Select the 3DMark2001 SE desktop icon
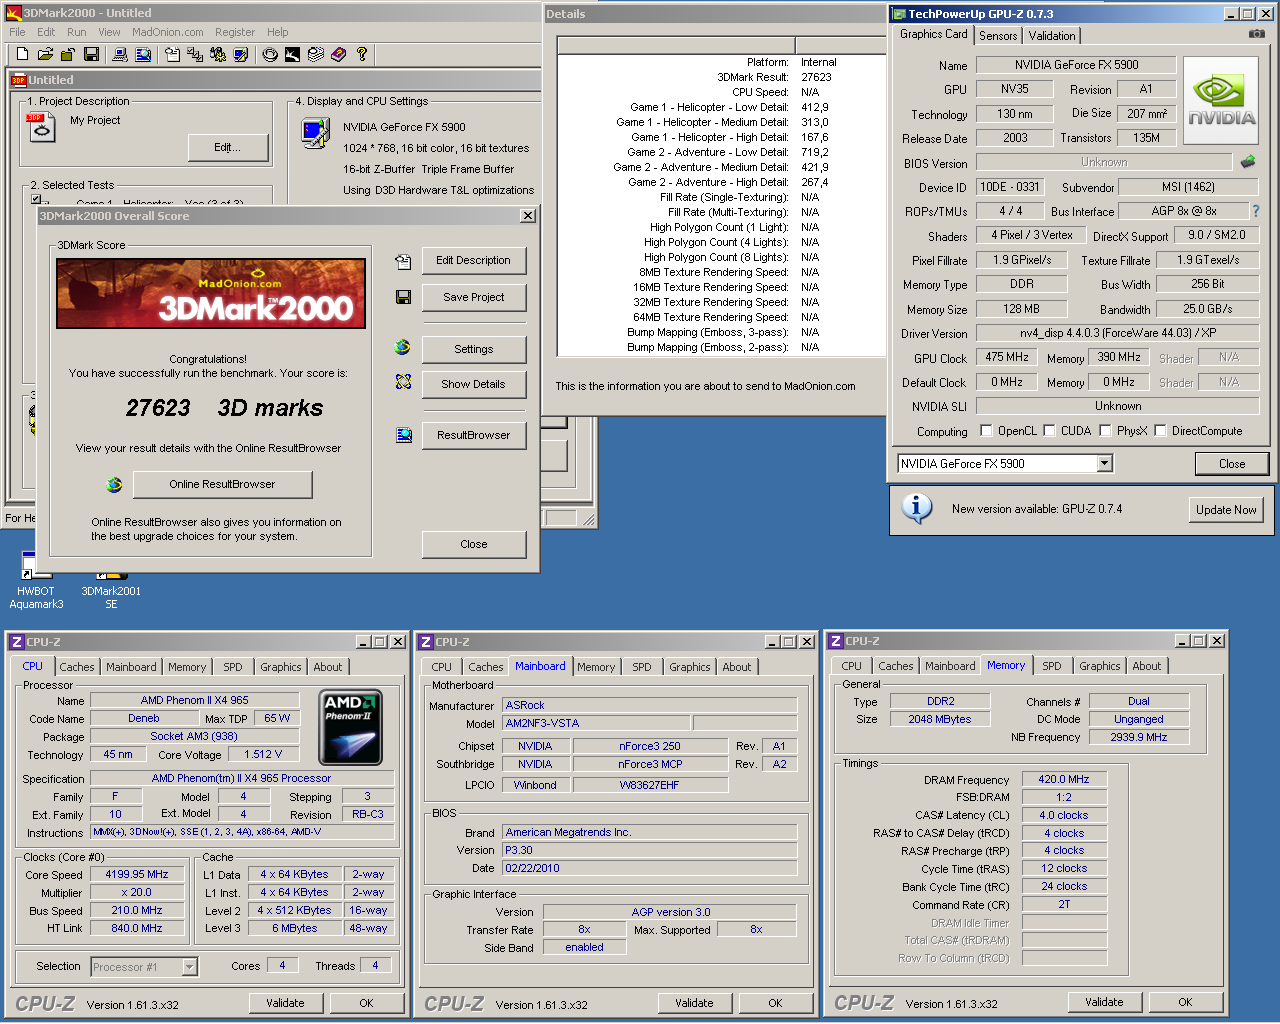The width and height of the screenshot is (1280, 1024). tap(111, 589)
